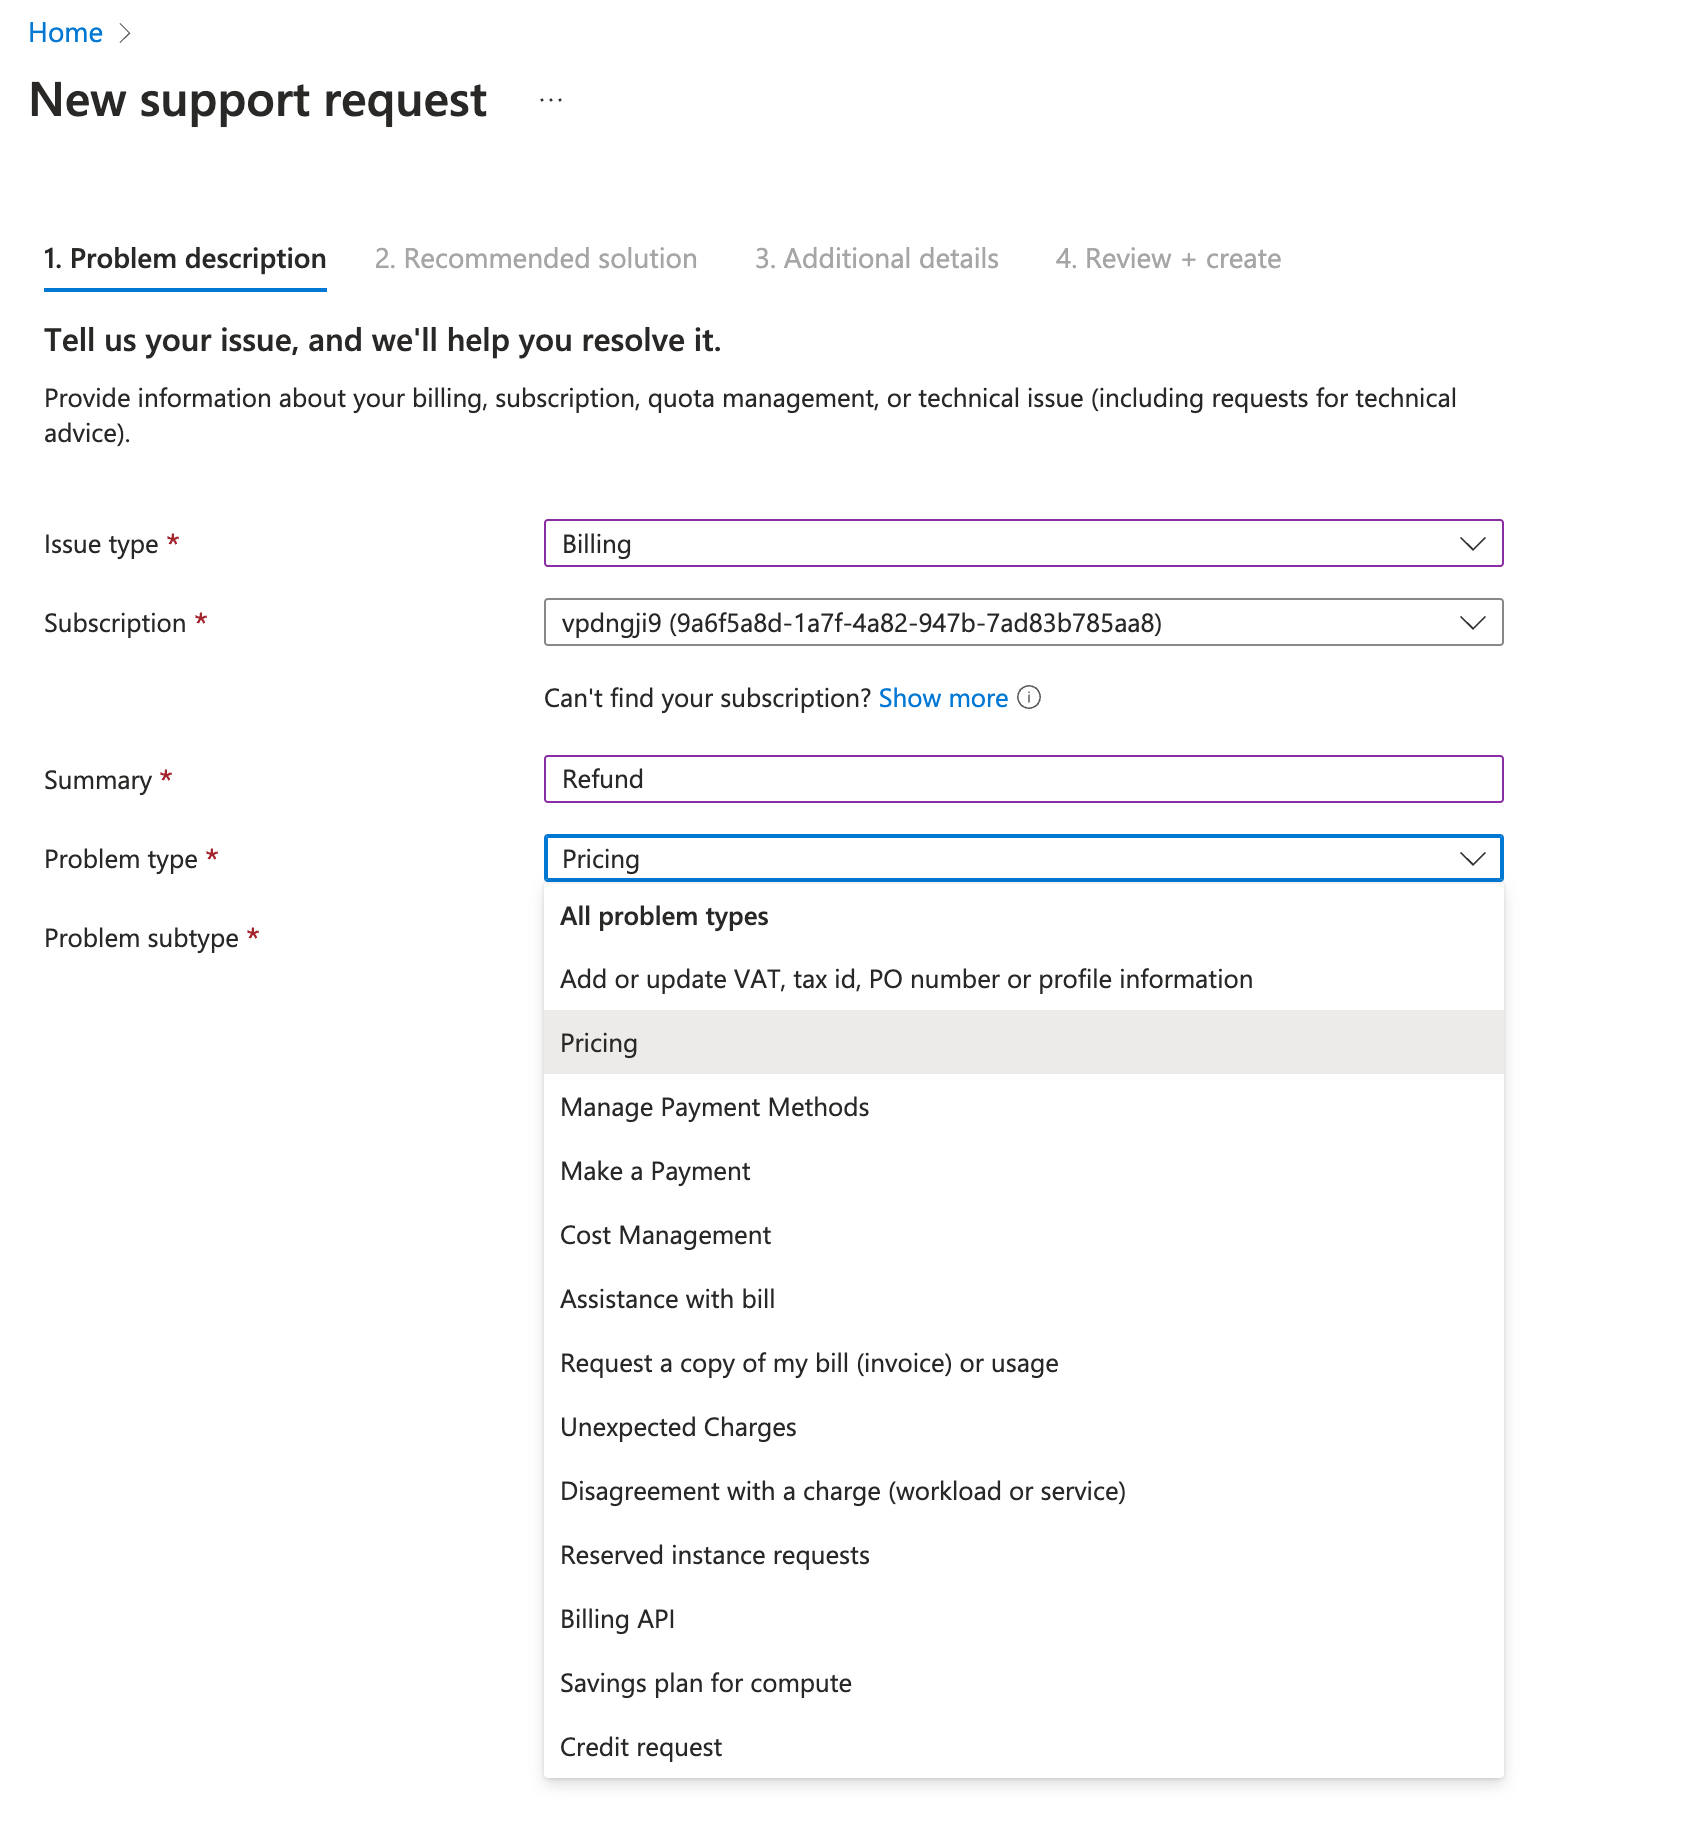Click the Summary input field
The height and width of the screenshot is (1848, 1692).
[1023, 779]
